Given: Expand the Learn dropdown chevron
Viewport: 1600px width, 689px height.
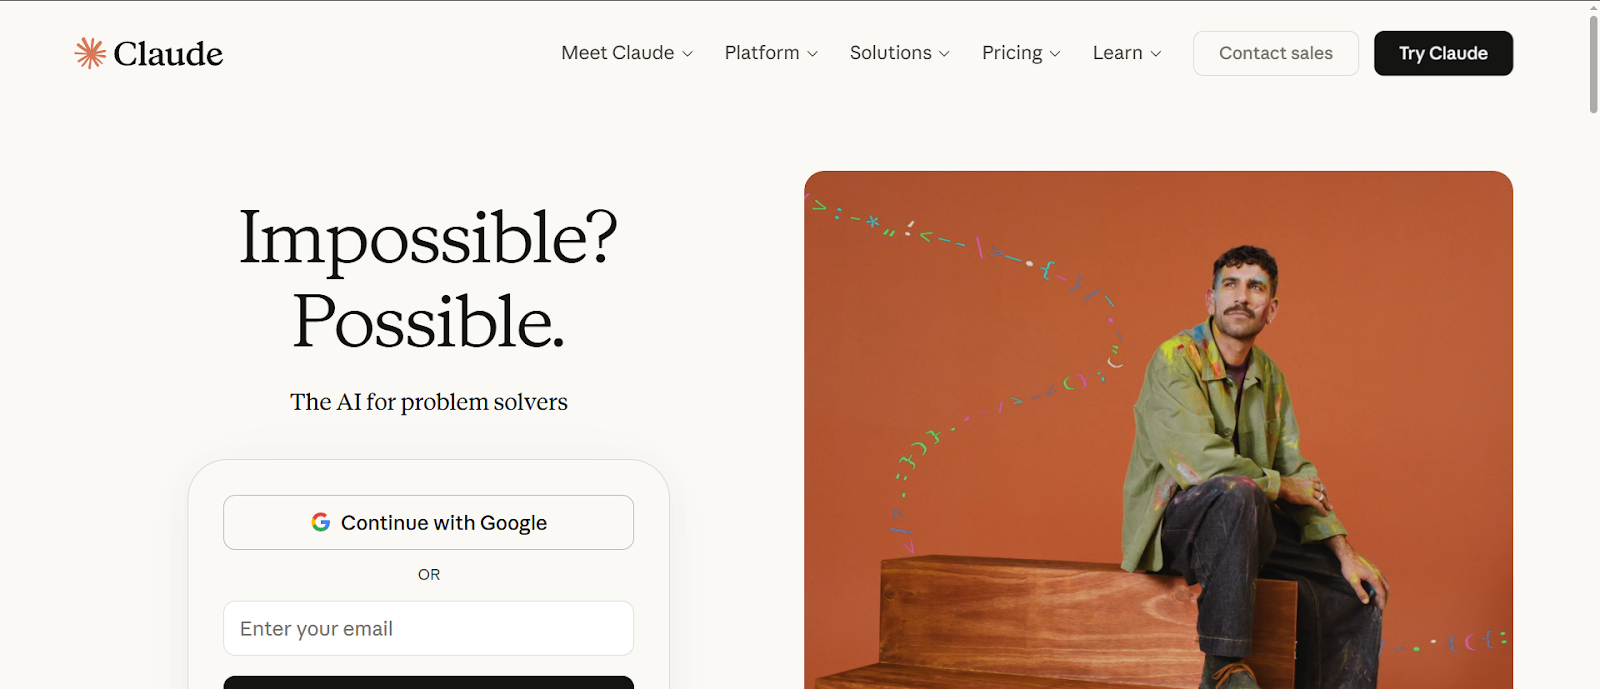Looking at the screenshot, I should pos(1156,54).
